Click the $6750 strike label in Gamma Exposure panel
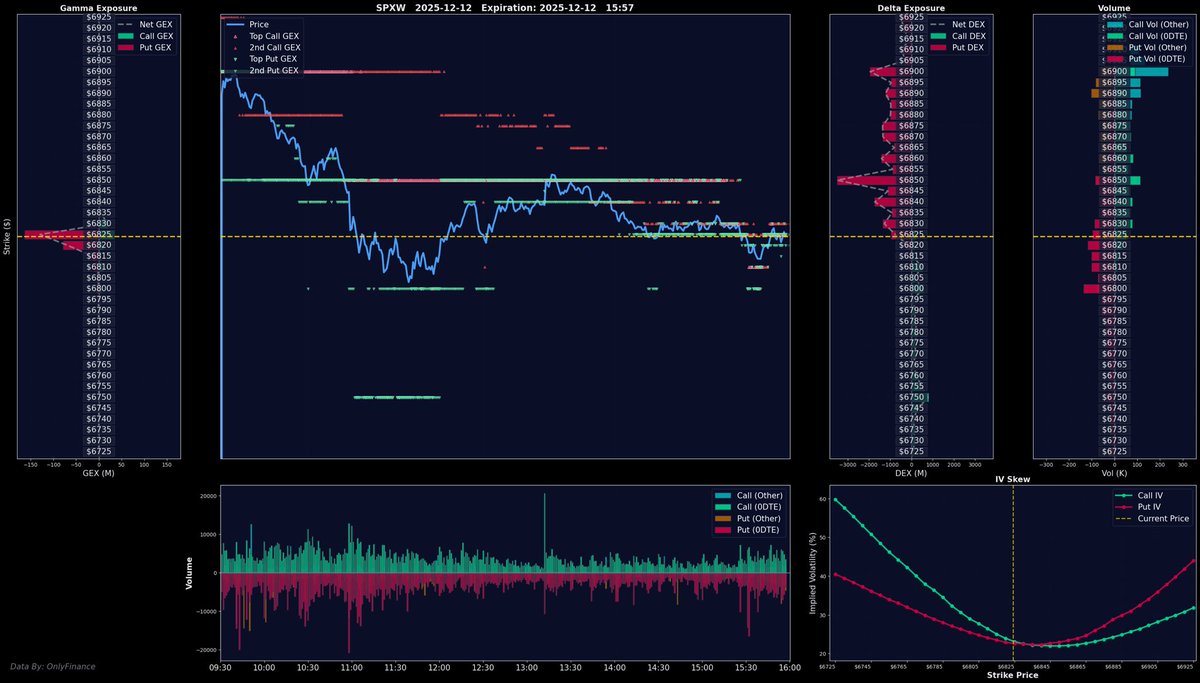 98,397
